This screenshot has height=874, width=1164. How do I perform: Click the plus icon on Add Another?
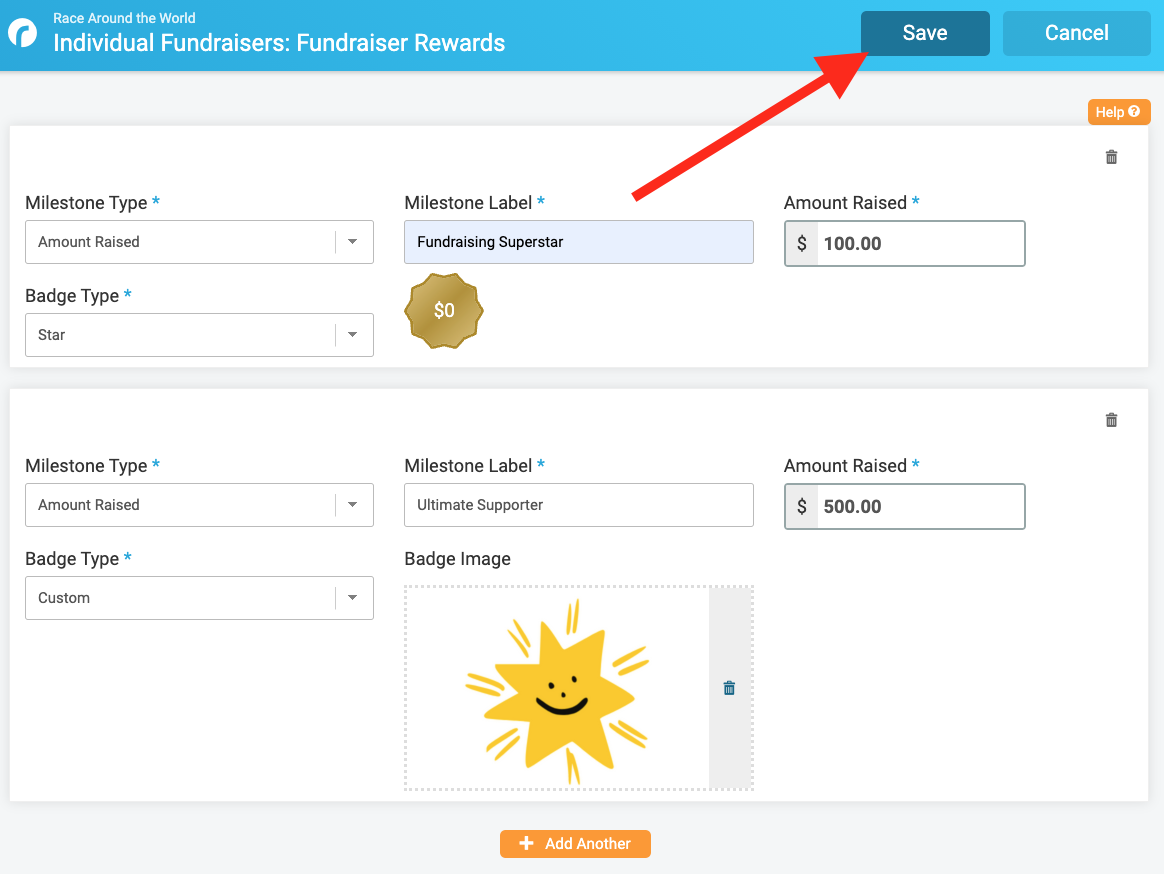point(527,844)
